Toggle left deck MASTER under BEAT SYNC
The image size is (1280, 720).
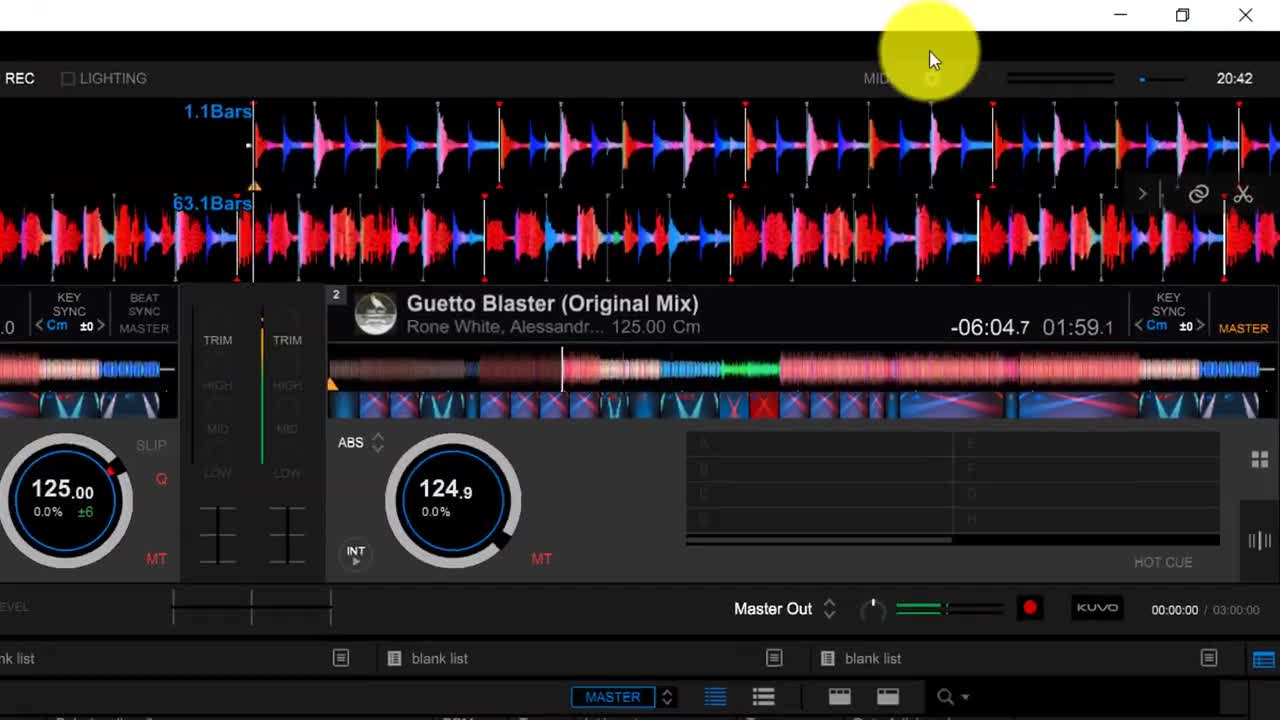pos(144,328)
